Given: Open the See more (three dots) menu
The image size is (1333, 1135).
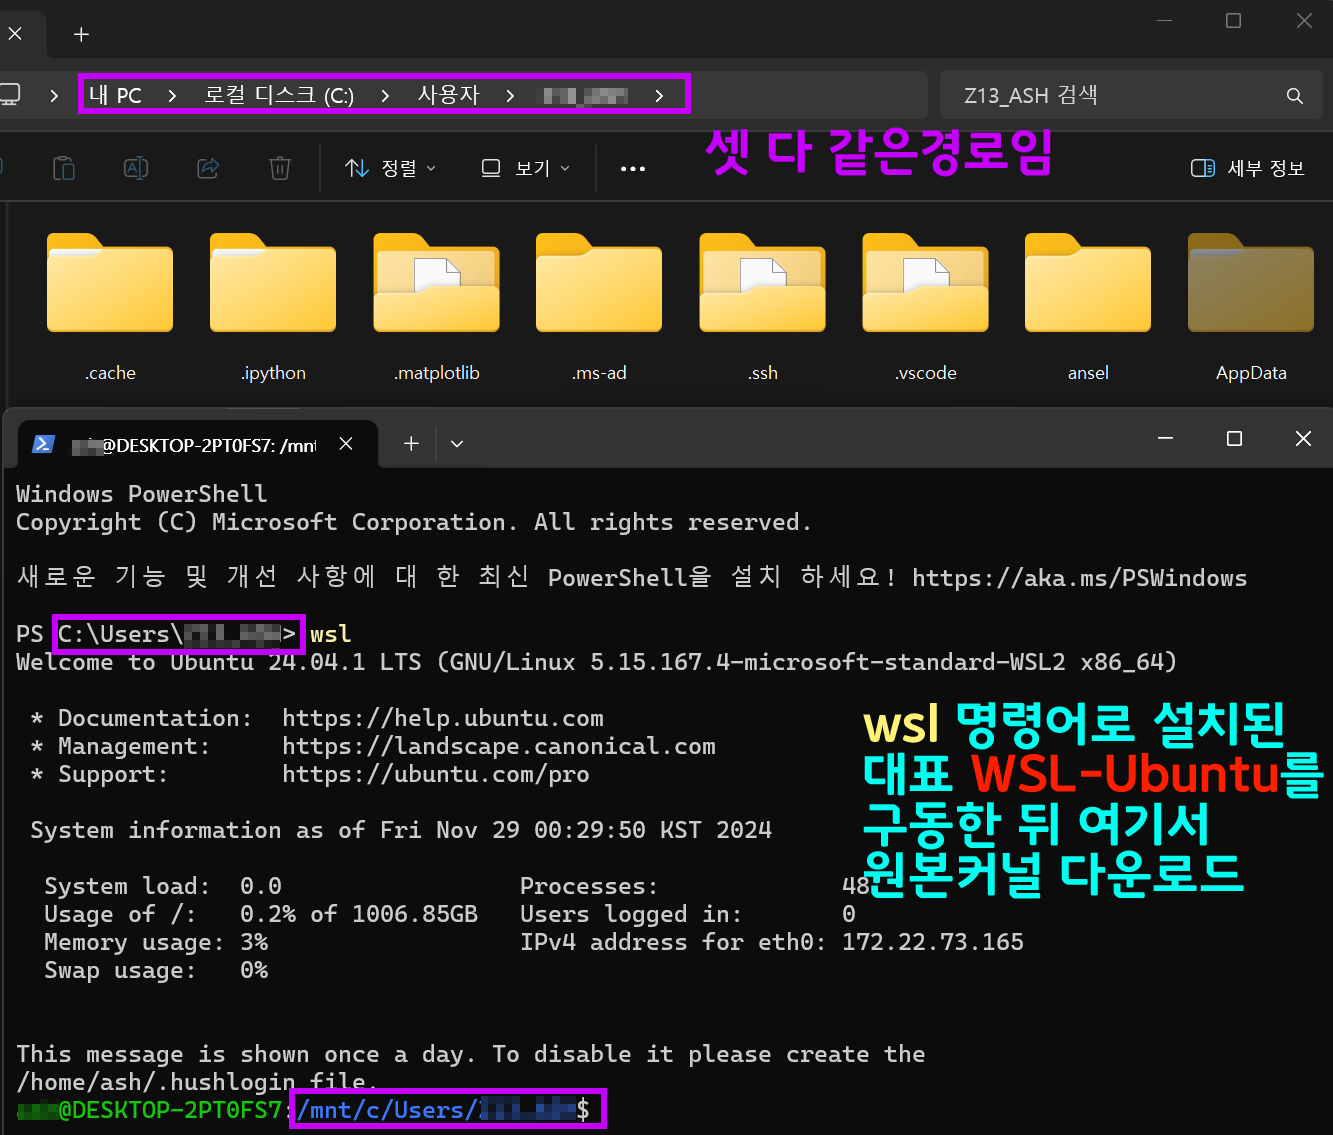Looking at the screenshot, I should [633, 169].
